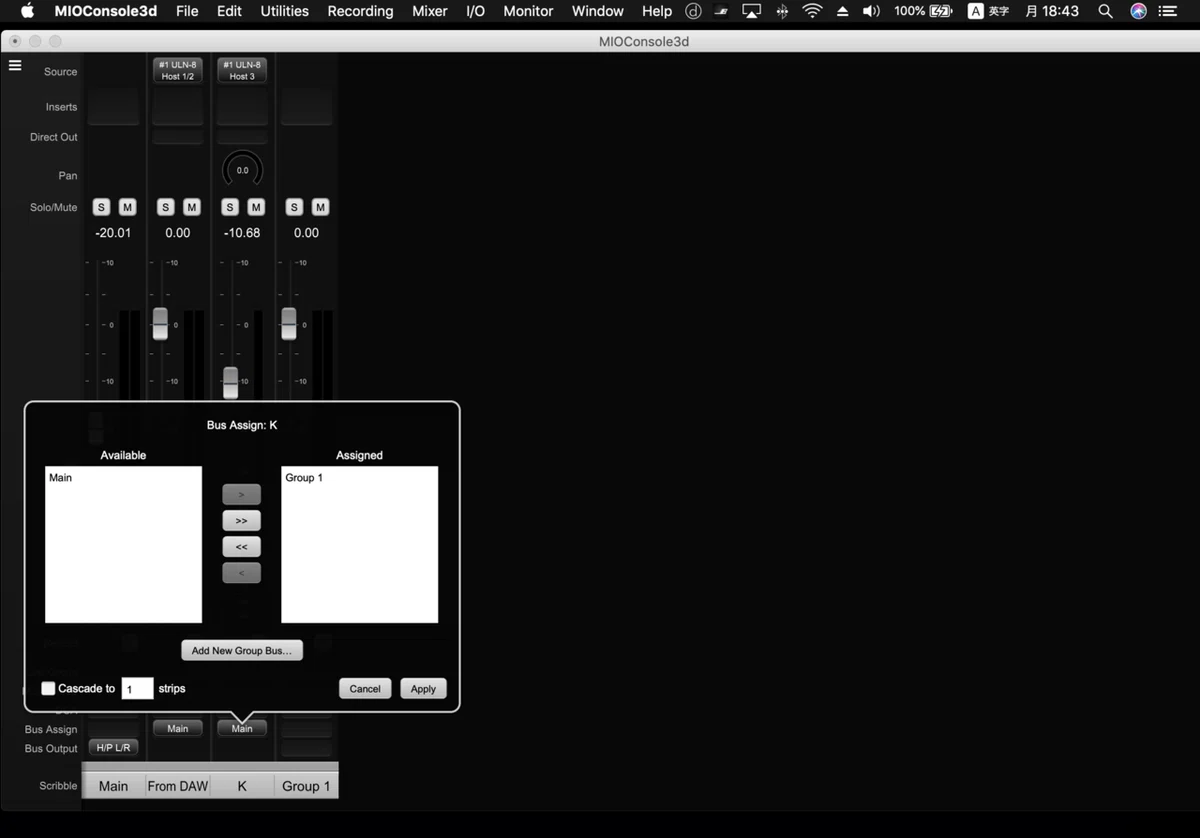
Task: Click the single unassign < button
Action: [241, 573]
